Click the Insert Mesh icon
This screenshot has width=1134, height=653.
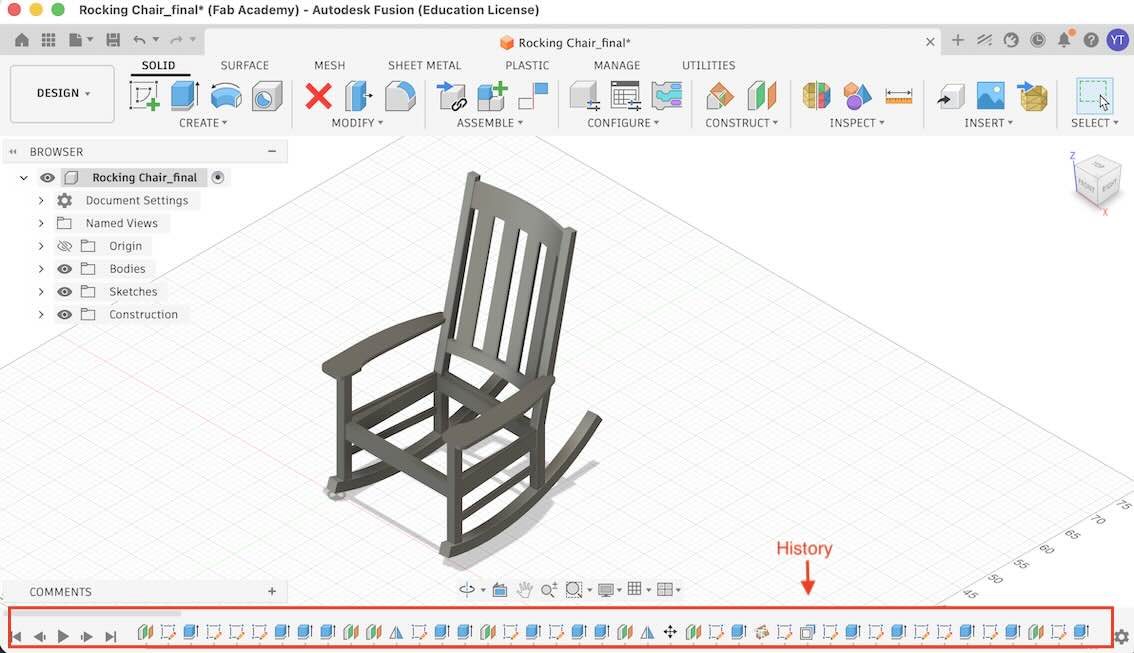coord(1032,95)
